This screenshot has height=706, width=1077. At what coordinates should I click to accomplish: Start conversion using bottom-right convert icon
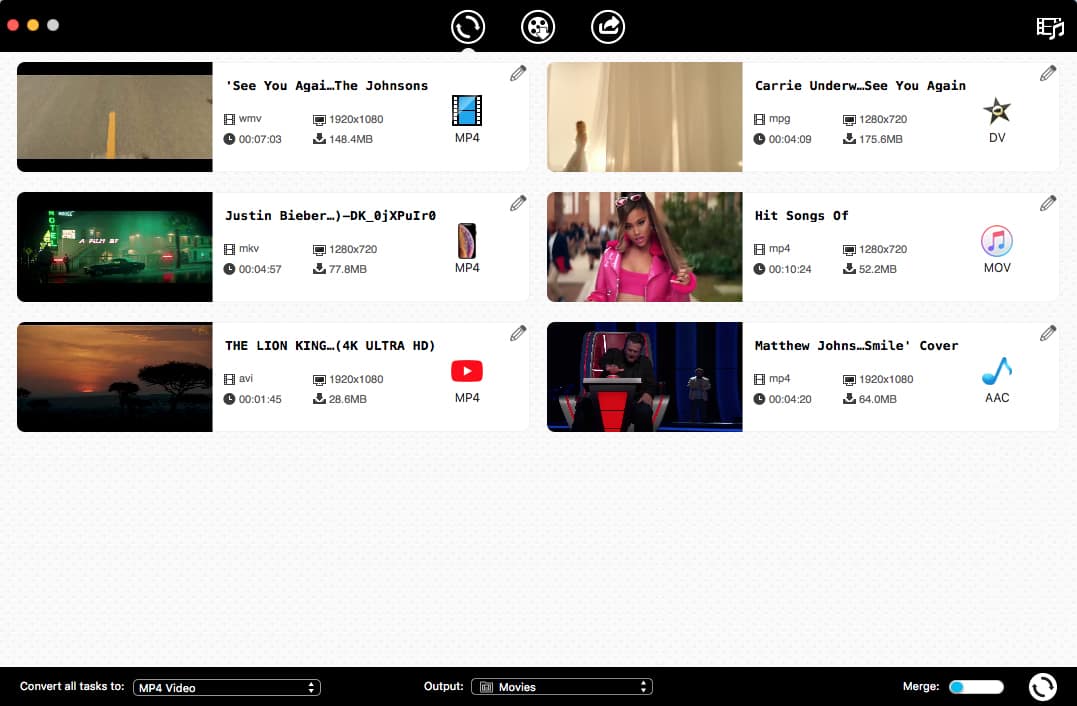pyautogui.click(x=1042, y=687)
